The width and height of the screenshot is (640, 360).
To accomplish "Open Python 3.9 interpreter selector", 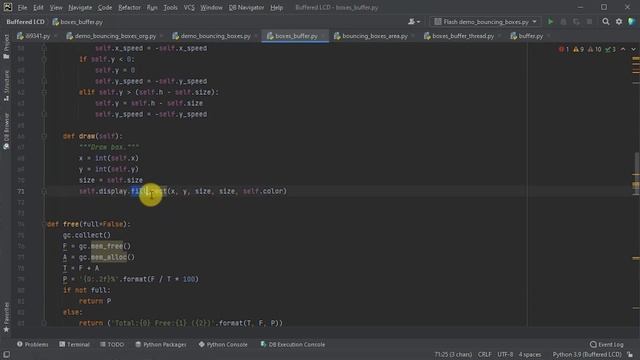I will tap(587, 354).
